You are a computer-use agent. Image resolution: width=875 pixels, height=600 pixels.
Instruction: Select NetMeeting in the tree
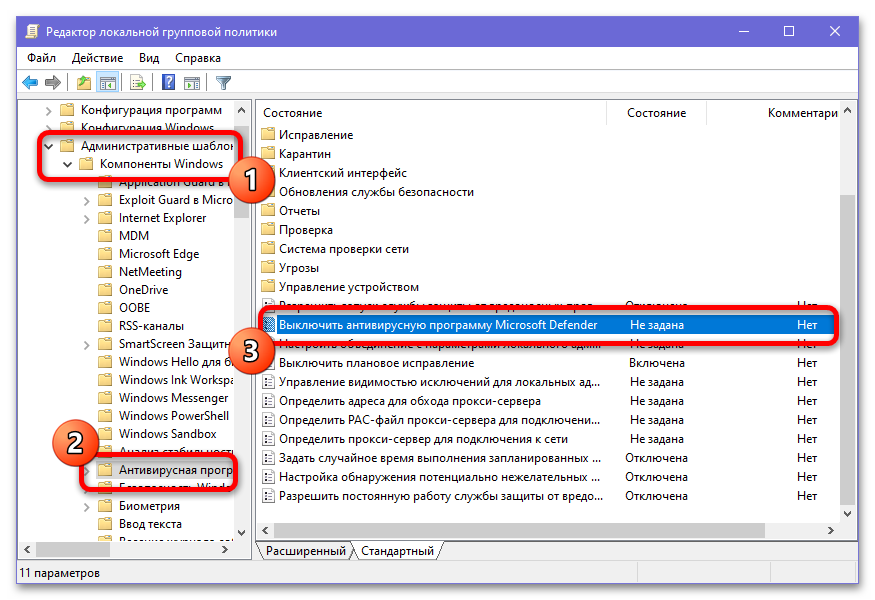click(150, 272)
